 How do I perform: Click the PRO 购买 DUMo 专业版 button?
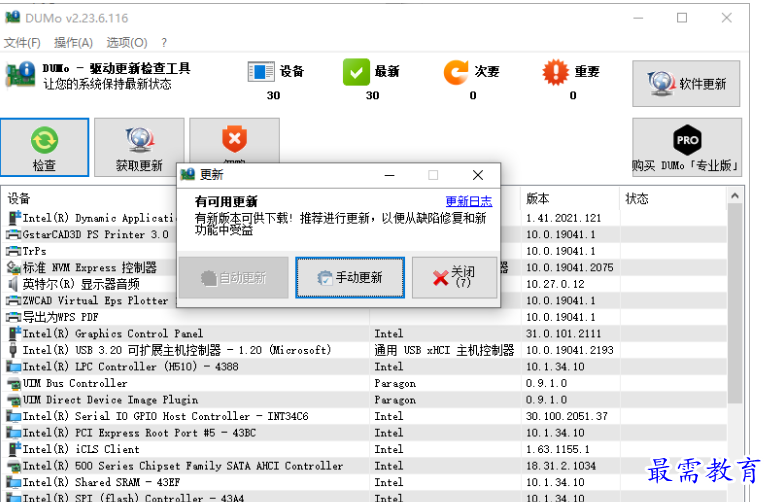685,147
